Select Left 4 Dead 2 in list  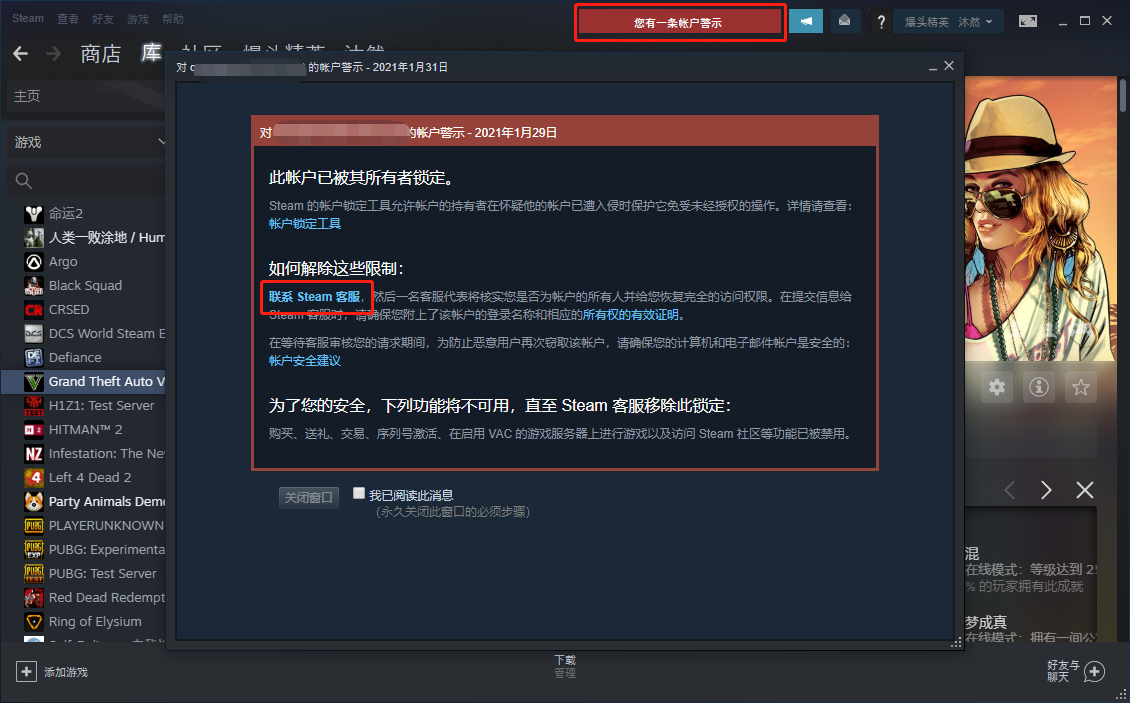click(90, 477)
